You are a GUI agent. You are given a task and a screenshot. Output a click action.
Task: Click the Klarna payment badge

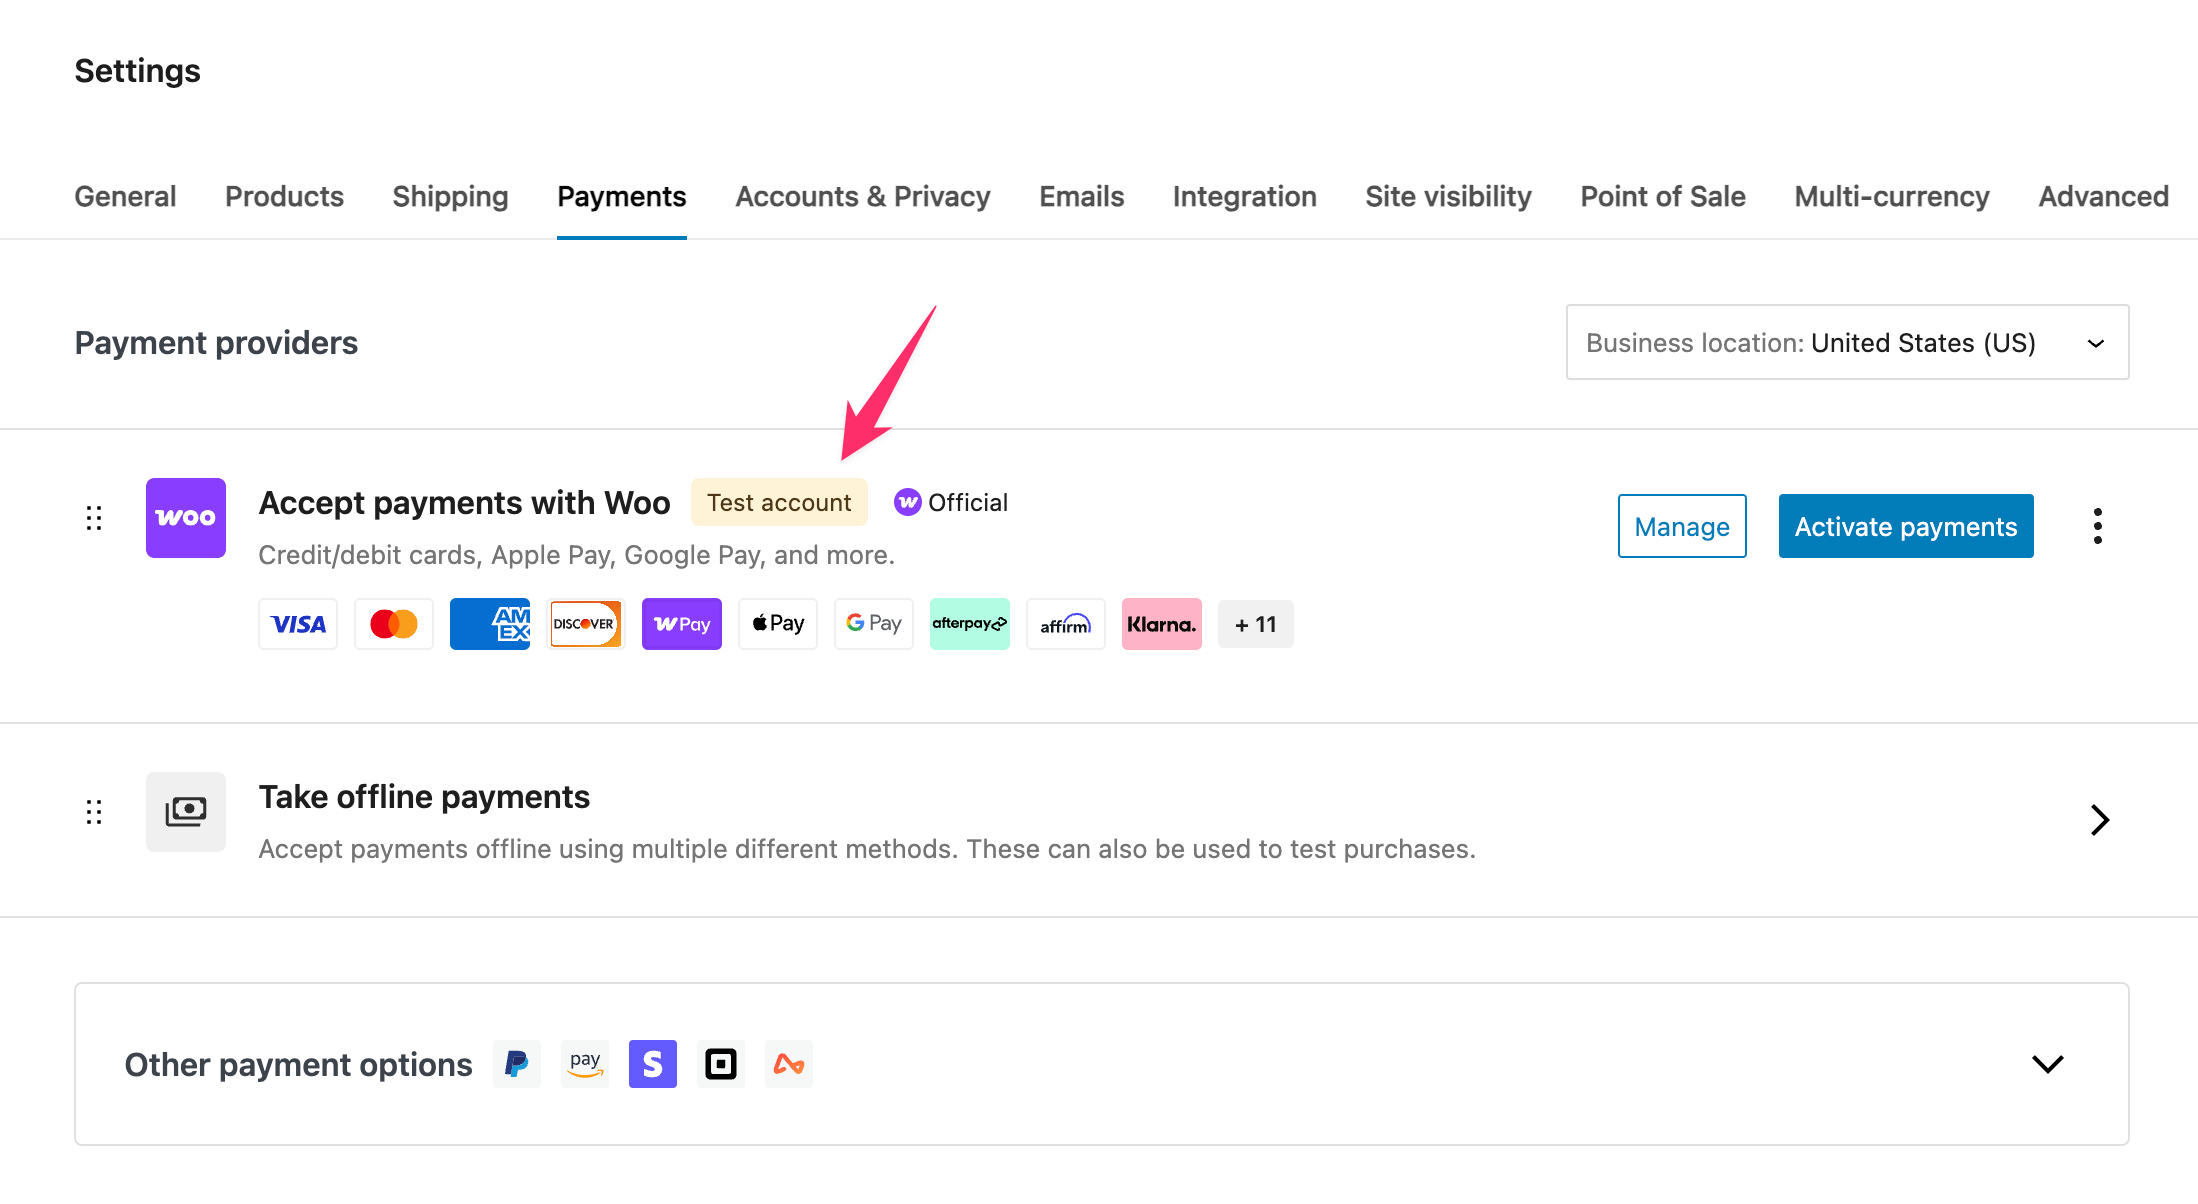coord(1161,623)
